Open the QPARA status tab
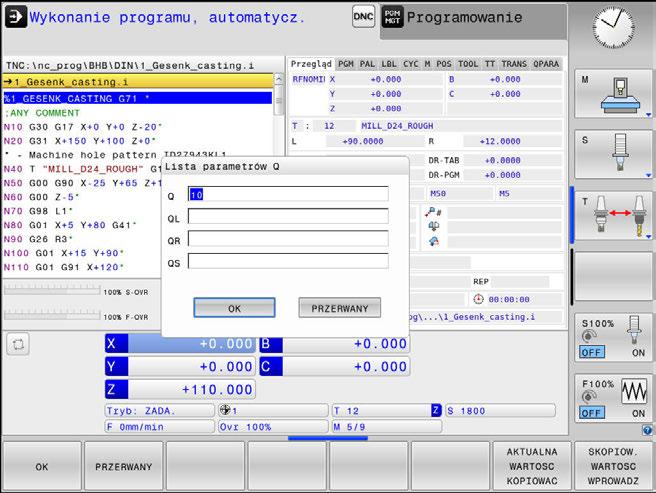 pos(546,64)
